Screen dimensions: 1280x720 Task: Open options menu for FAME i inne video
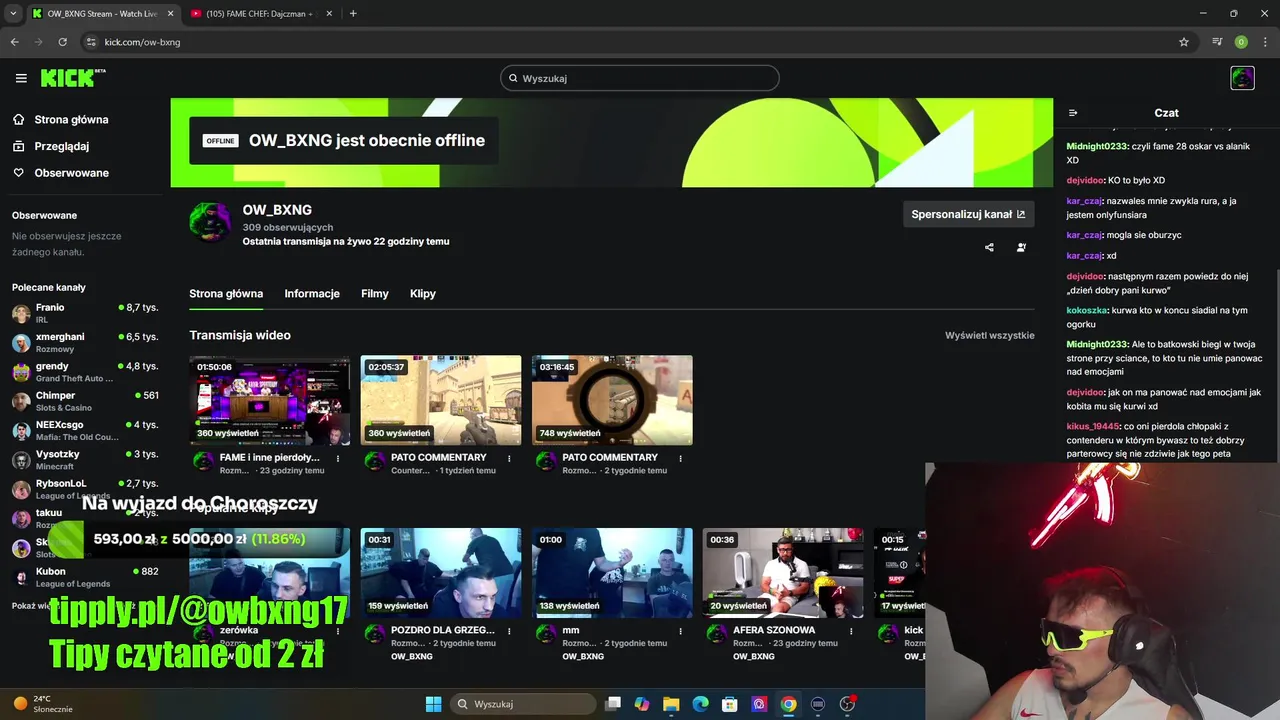pos(338,458)
